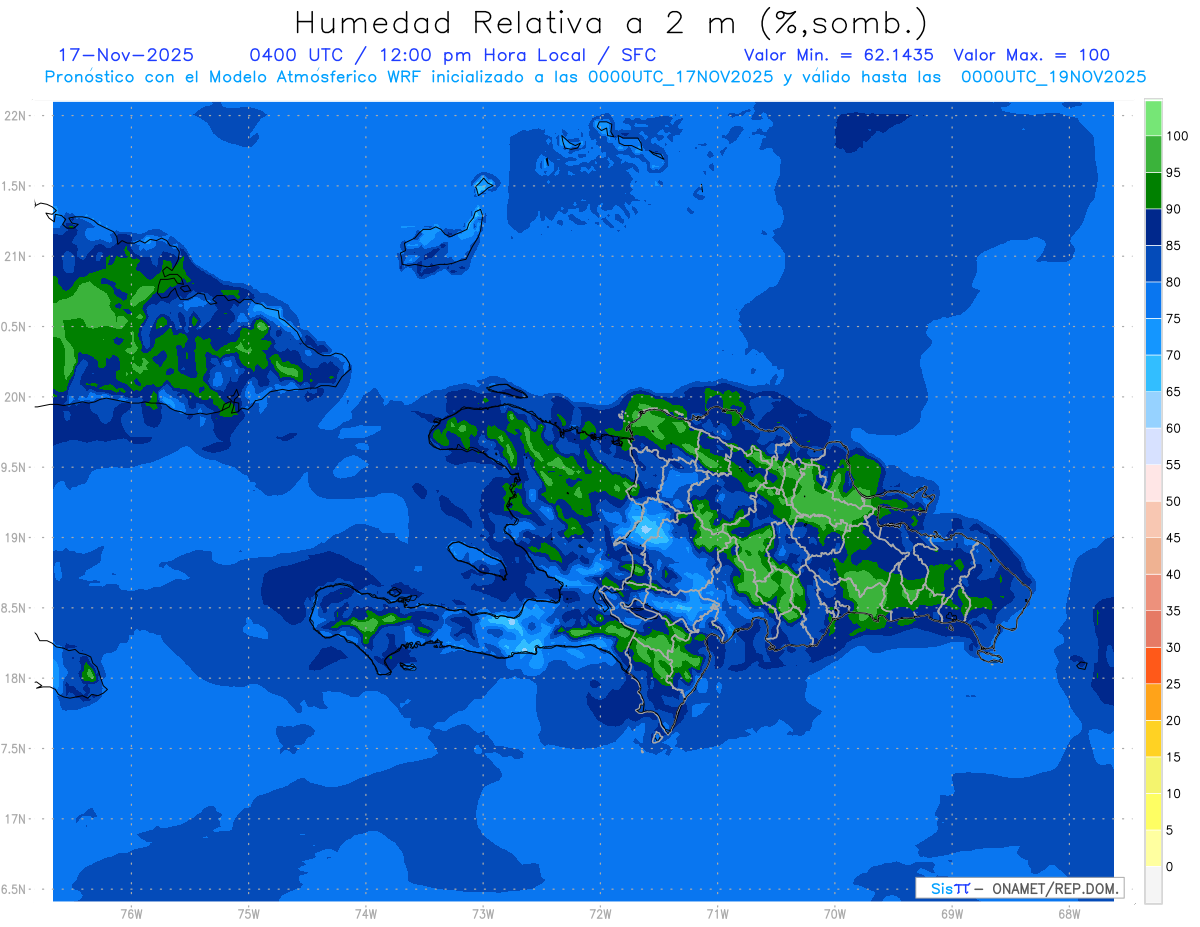Click legend color band between 75 and 80

pyautogui.click(x=1153, y=300)
